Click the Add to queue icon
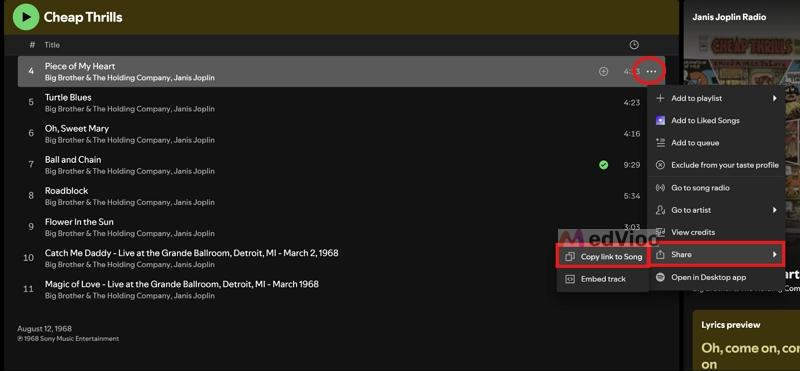This screenshot has height=371, width=800. [660, 143]
